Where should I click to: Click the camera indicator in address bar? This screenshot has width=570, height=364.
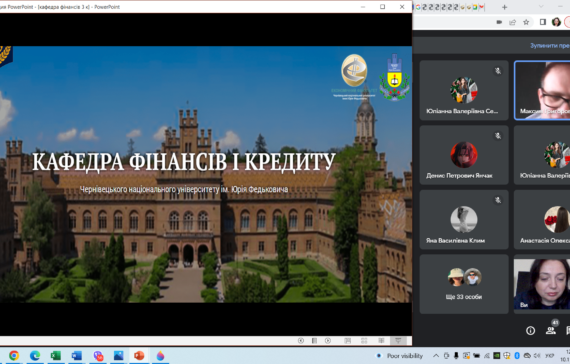coord(499,22)
